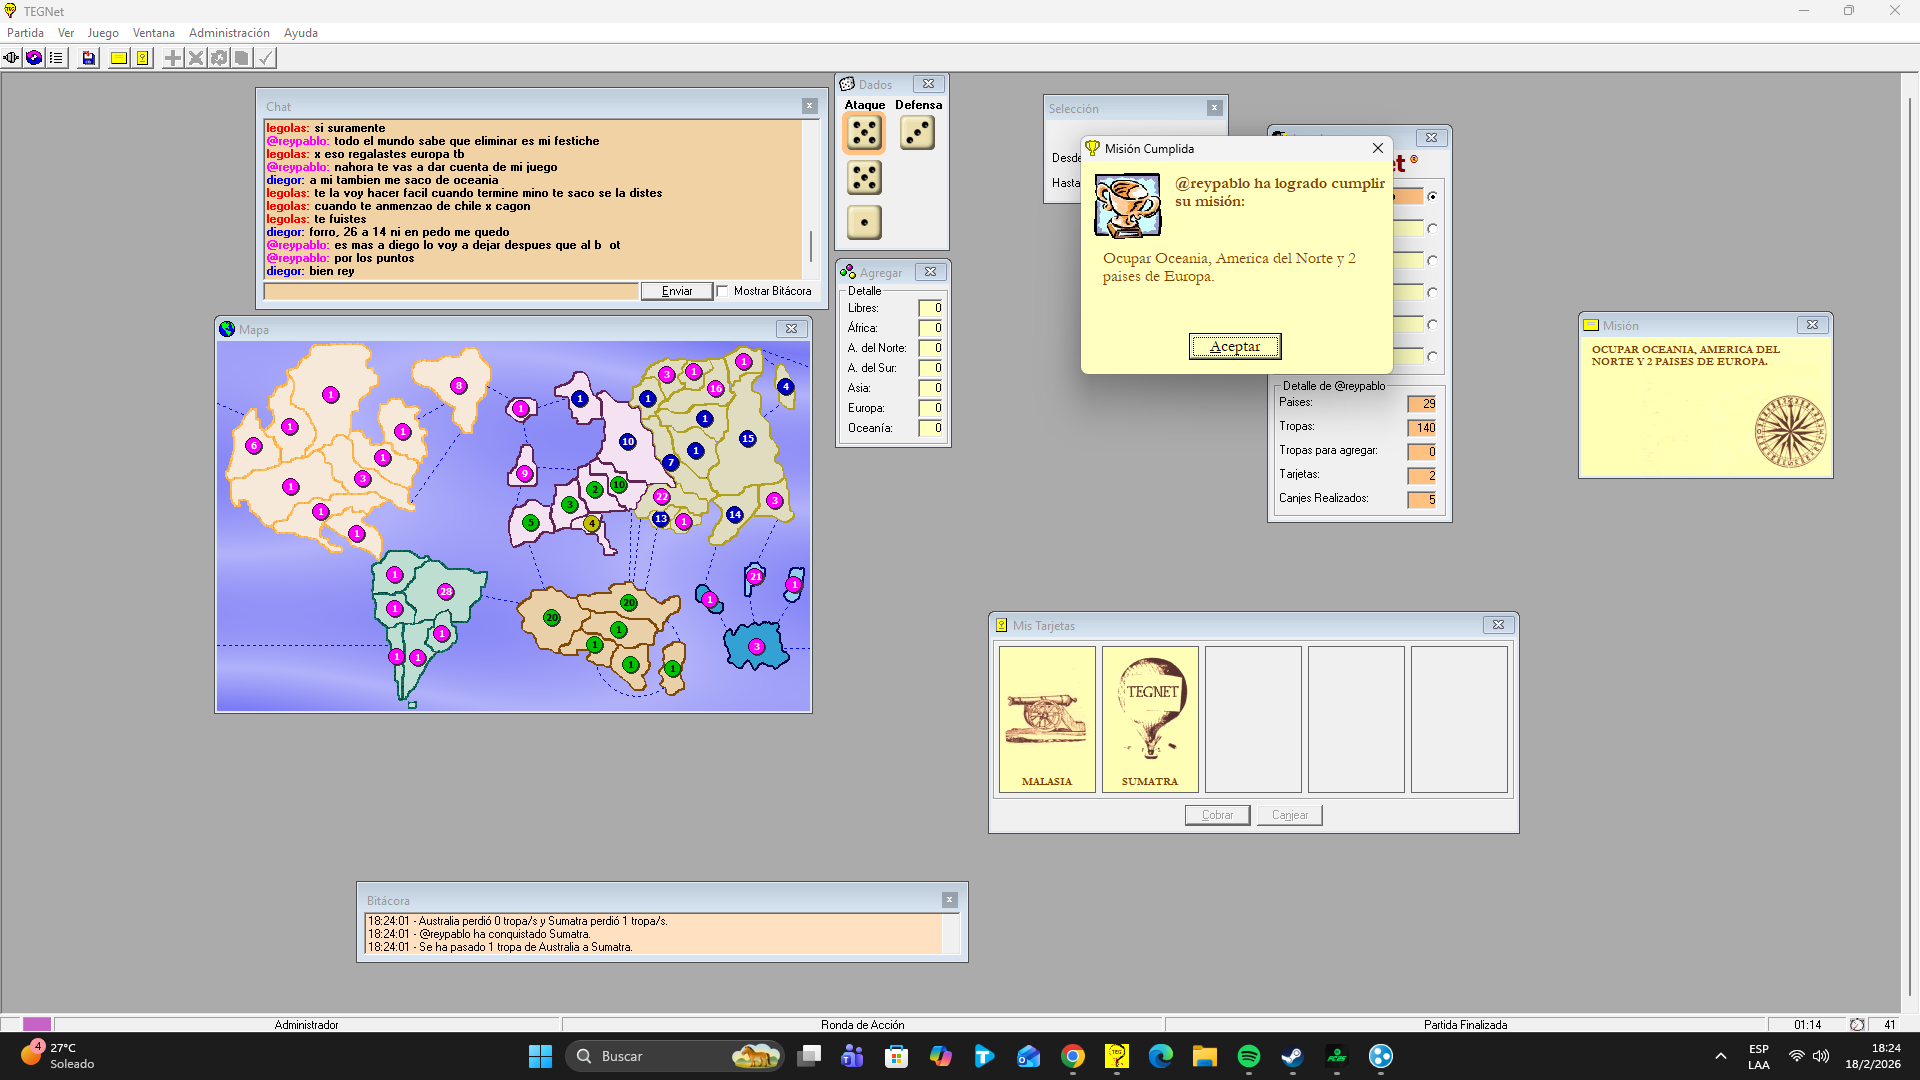Image resolution: width=1920 pixels, height=1080 pixels.
Task: Select the first player radio button
Action: pos(1432,197)
